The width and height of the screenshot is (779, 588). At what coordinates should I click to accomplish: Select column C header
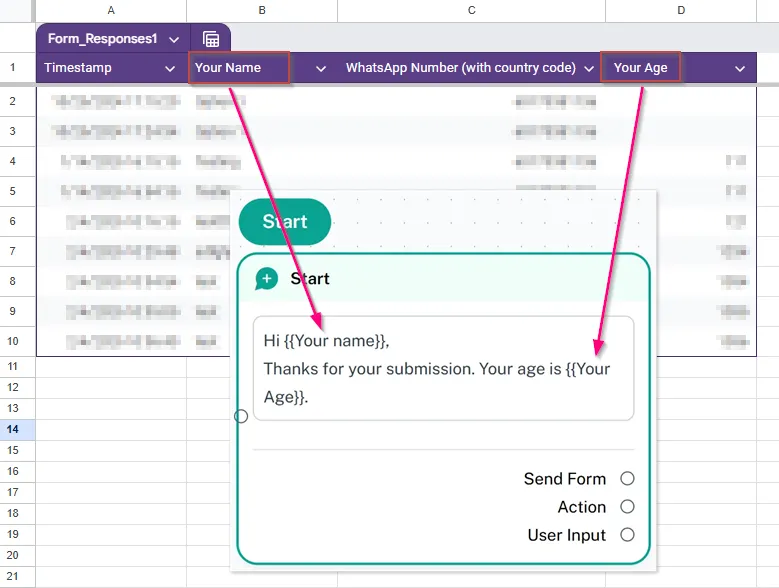click(471, 10)
